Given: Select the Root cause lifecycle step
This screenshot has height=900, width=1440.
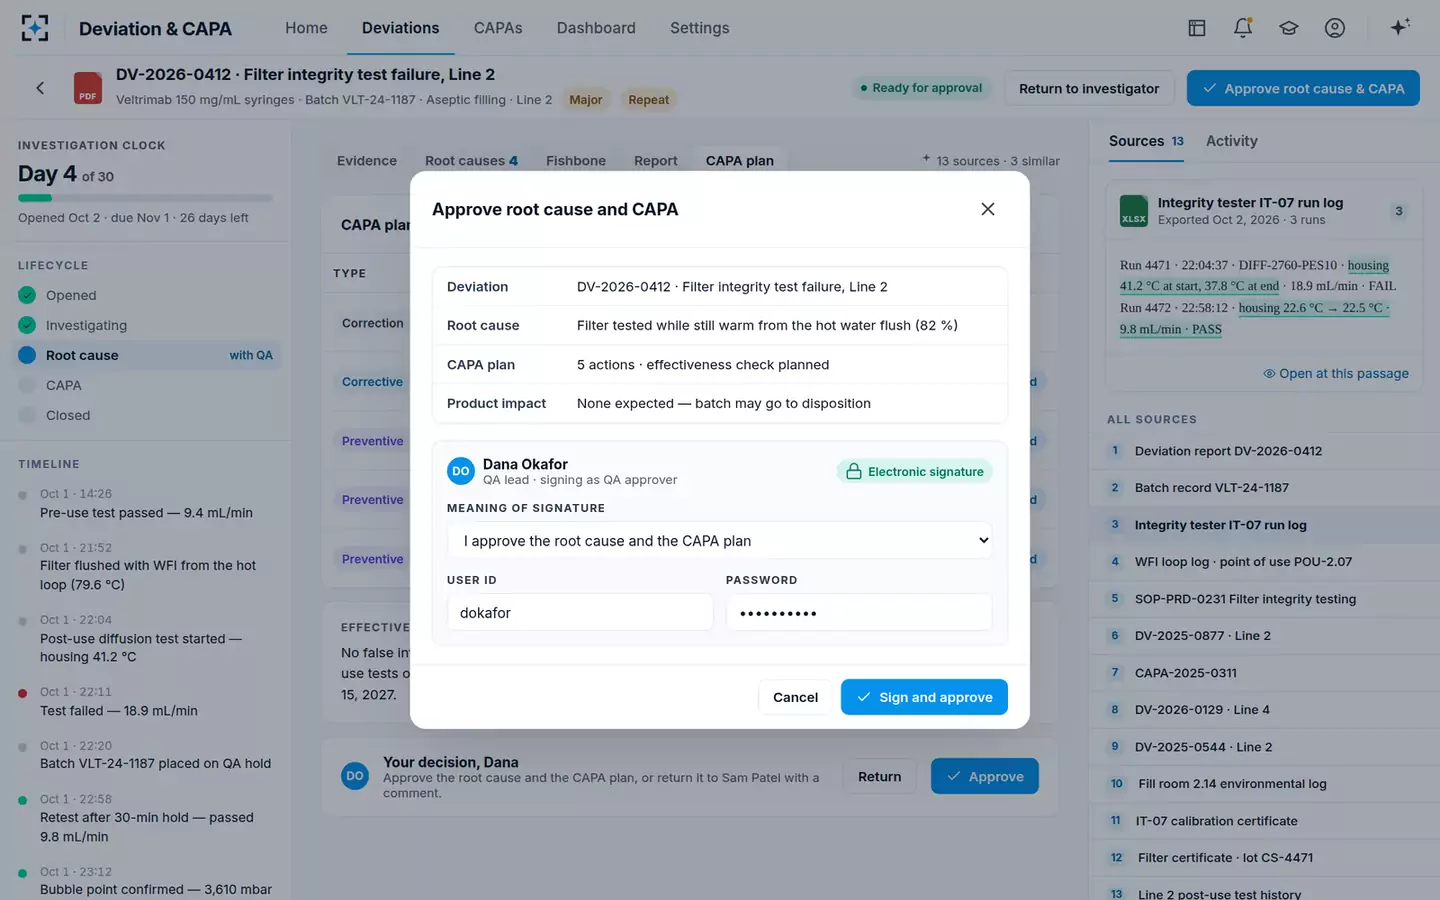Looking at the screenshot, I should click(145, 355).
